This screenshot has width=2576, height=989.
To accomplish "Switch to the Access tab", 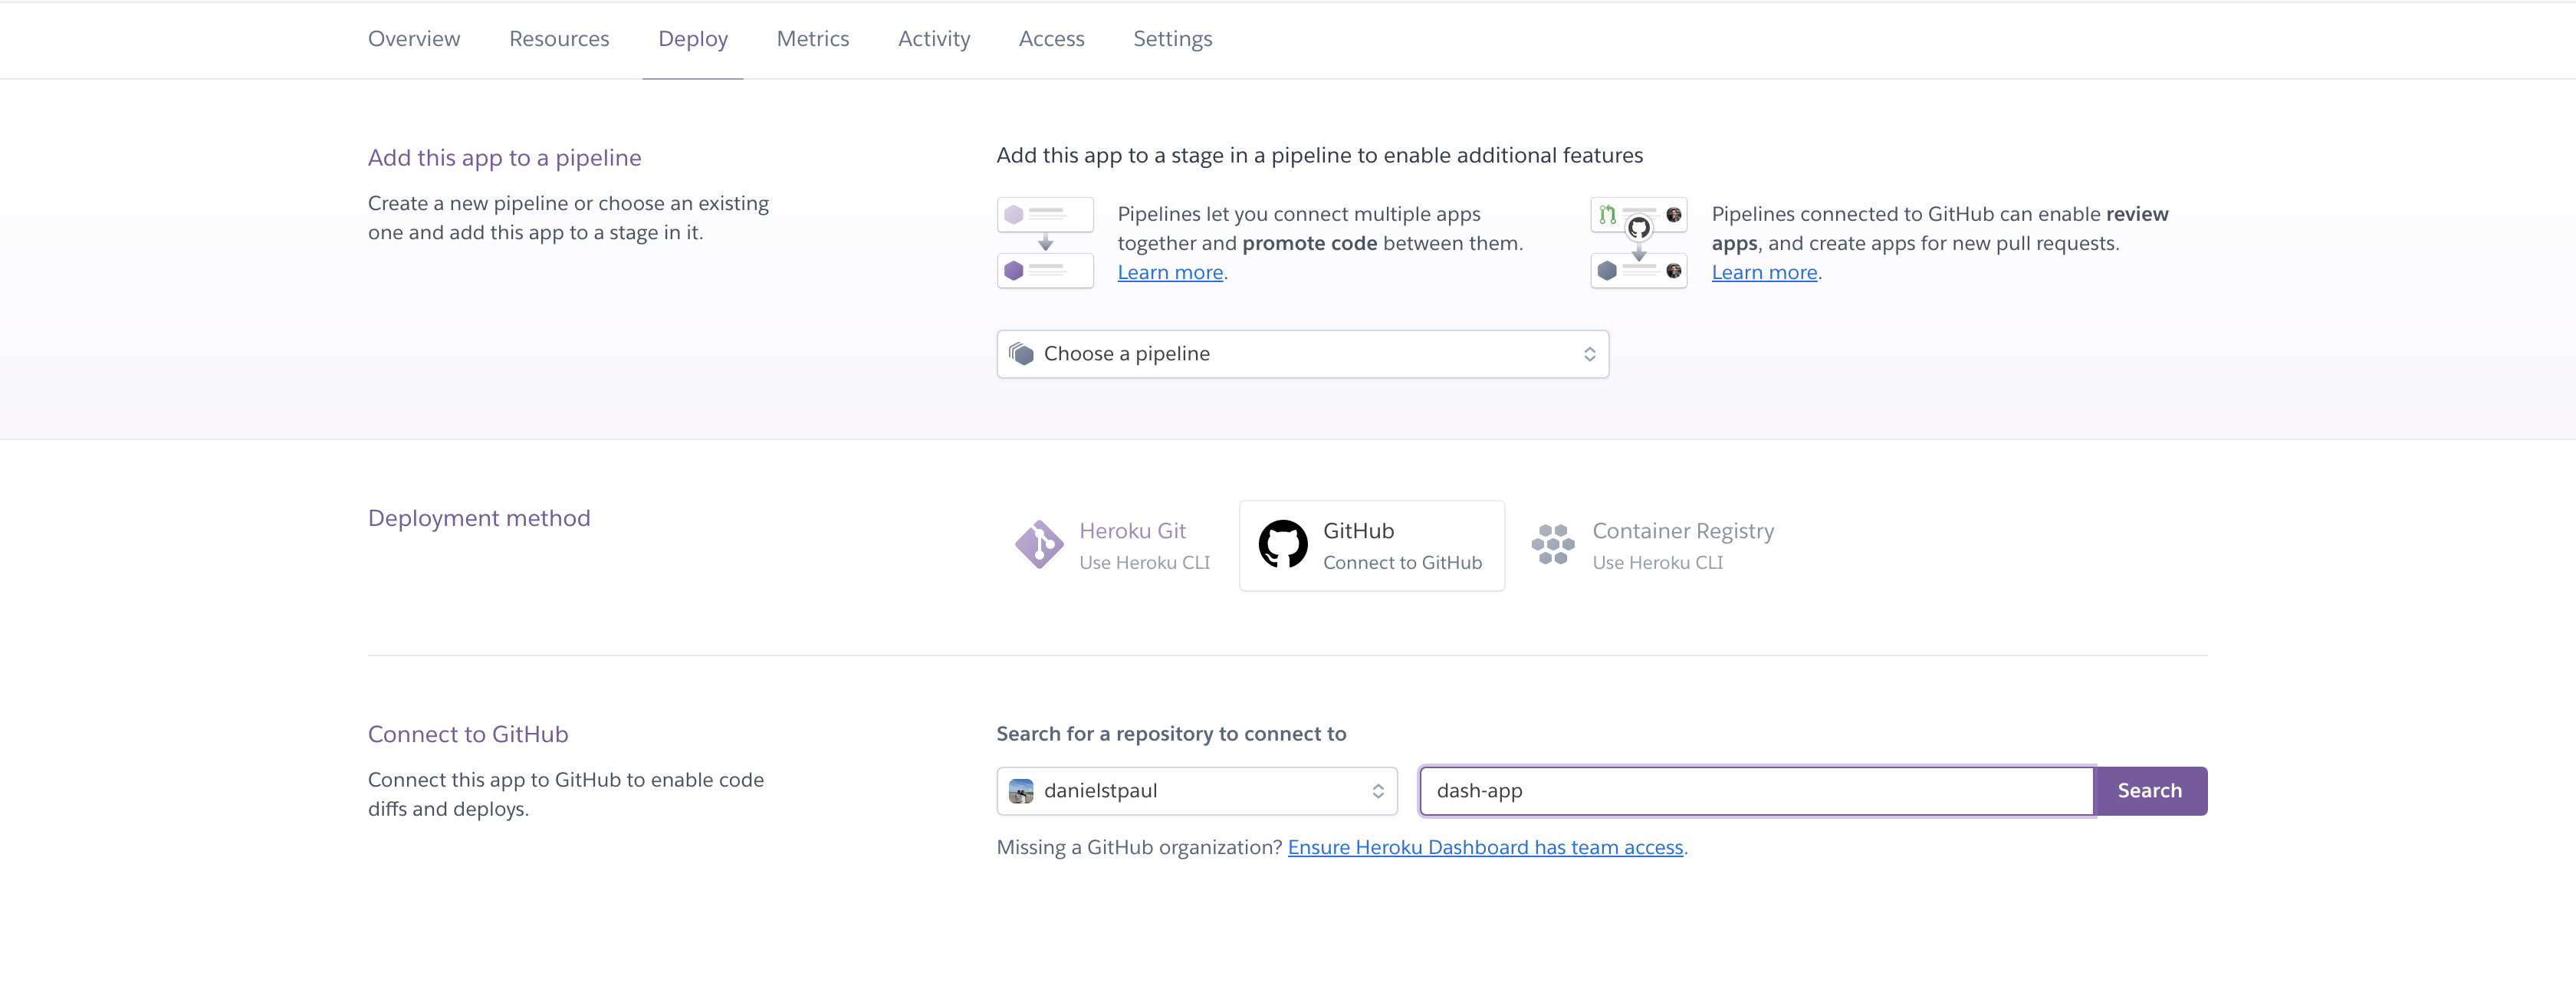I will click(1052, 39).
